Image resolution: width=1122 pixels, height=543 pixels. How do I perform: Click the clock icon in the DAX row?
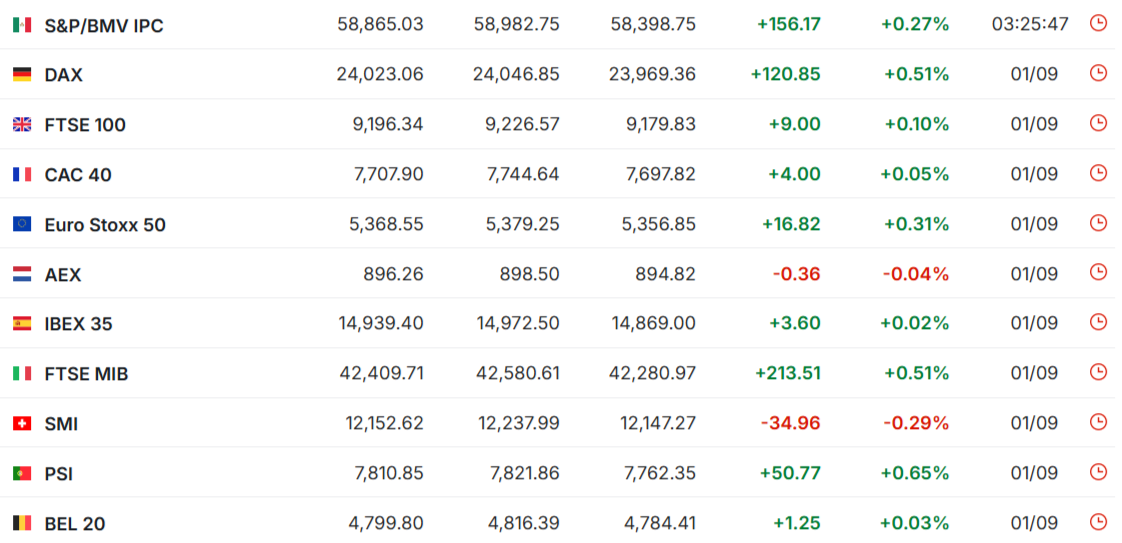tap(1098, 73)
